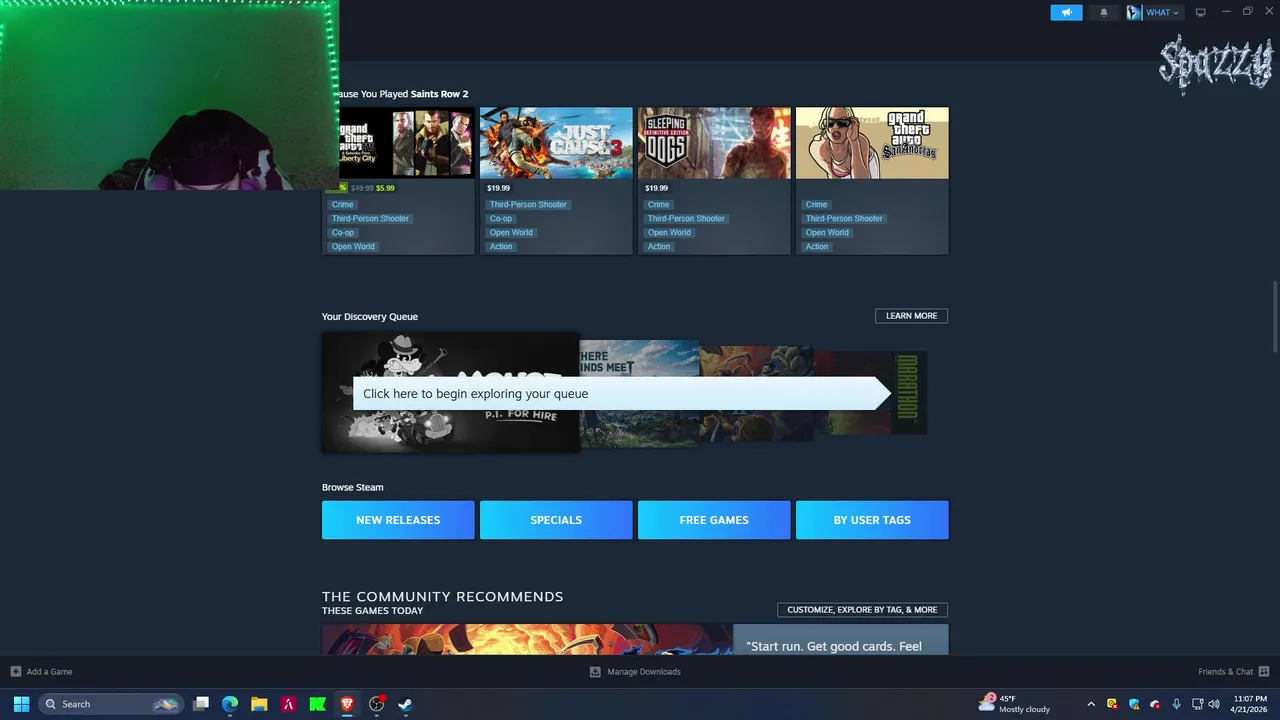
Task: Select the Action tag under San Andreas
Action: coord(817,246)
